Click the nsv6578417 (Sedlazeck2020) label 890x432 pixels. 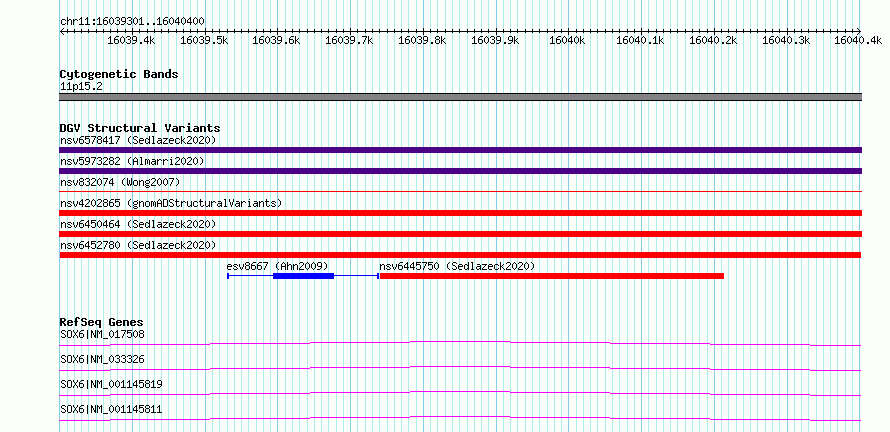[x=138, y=140]
